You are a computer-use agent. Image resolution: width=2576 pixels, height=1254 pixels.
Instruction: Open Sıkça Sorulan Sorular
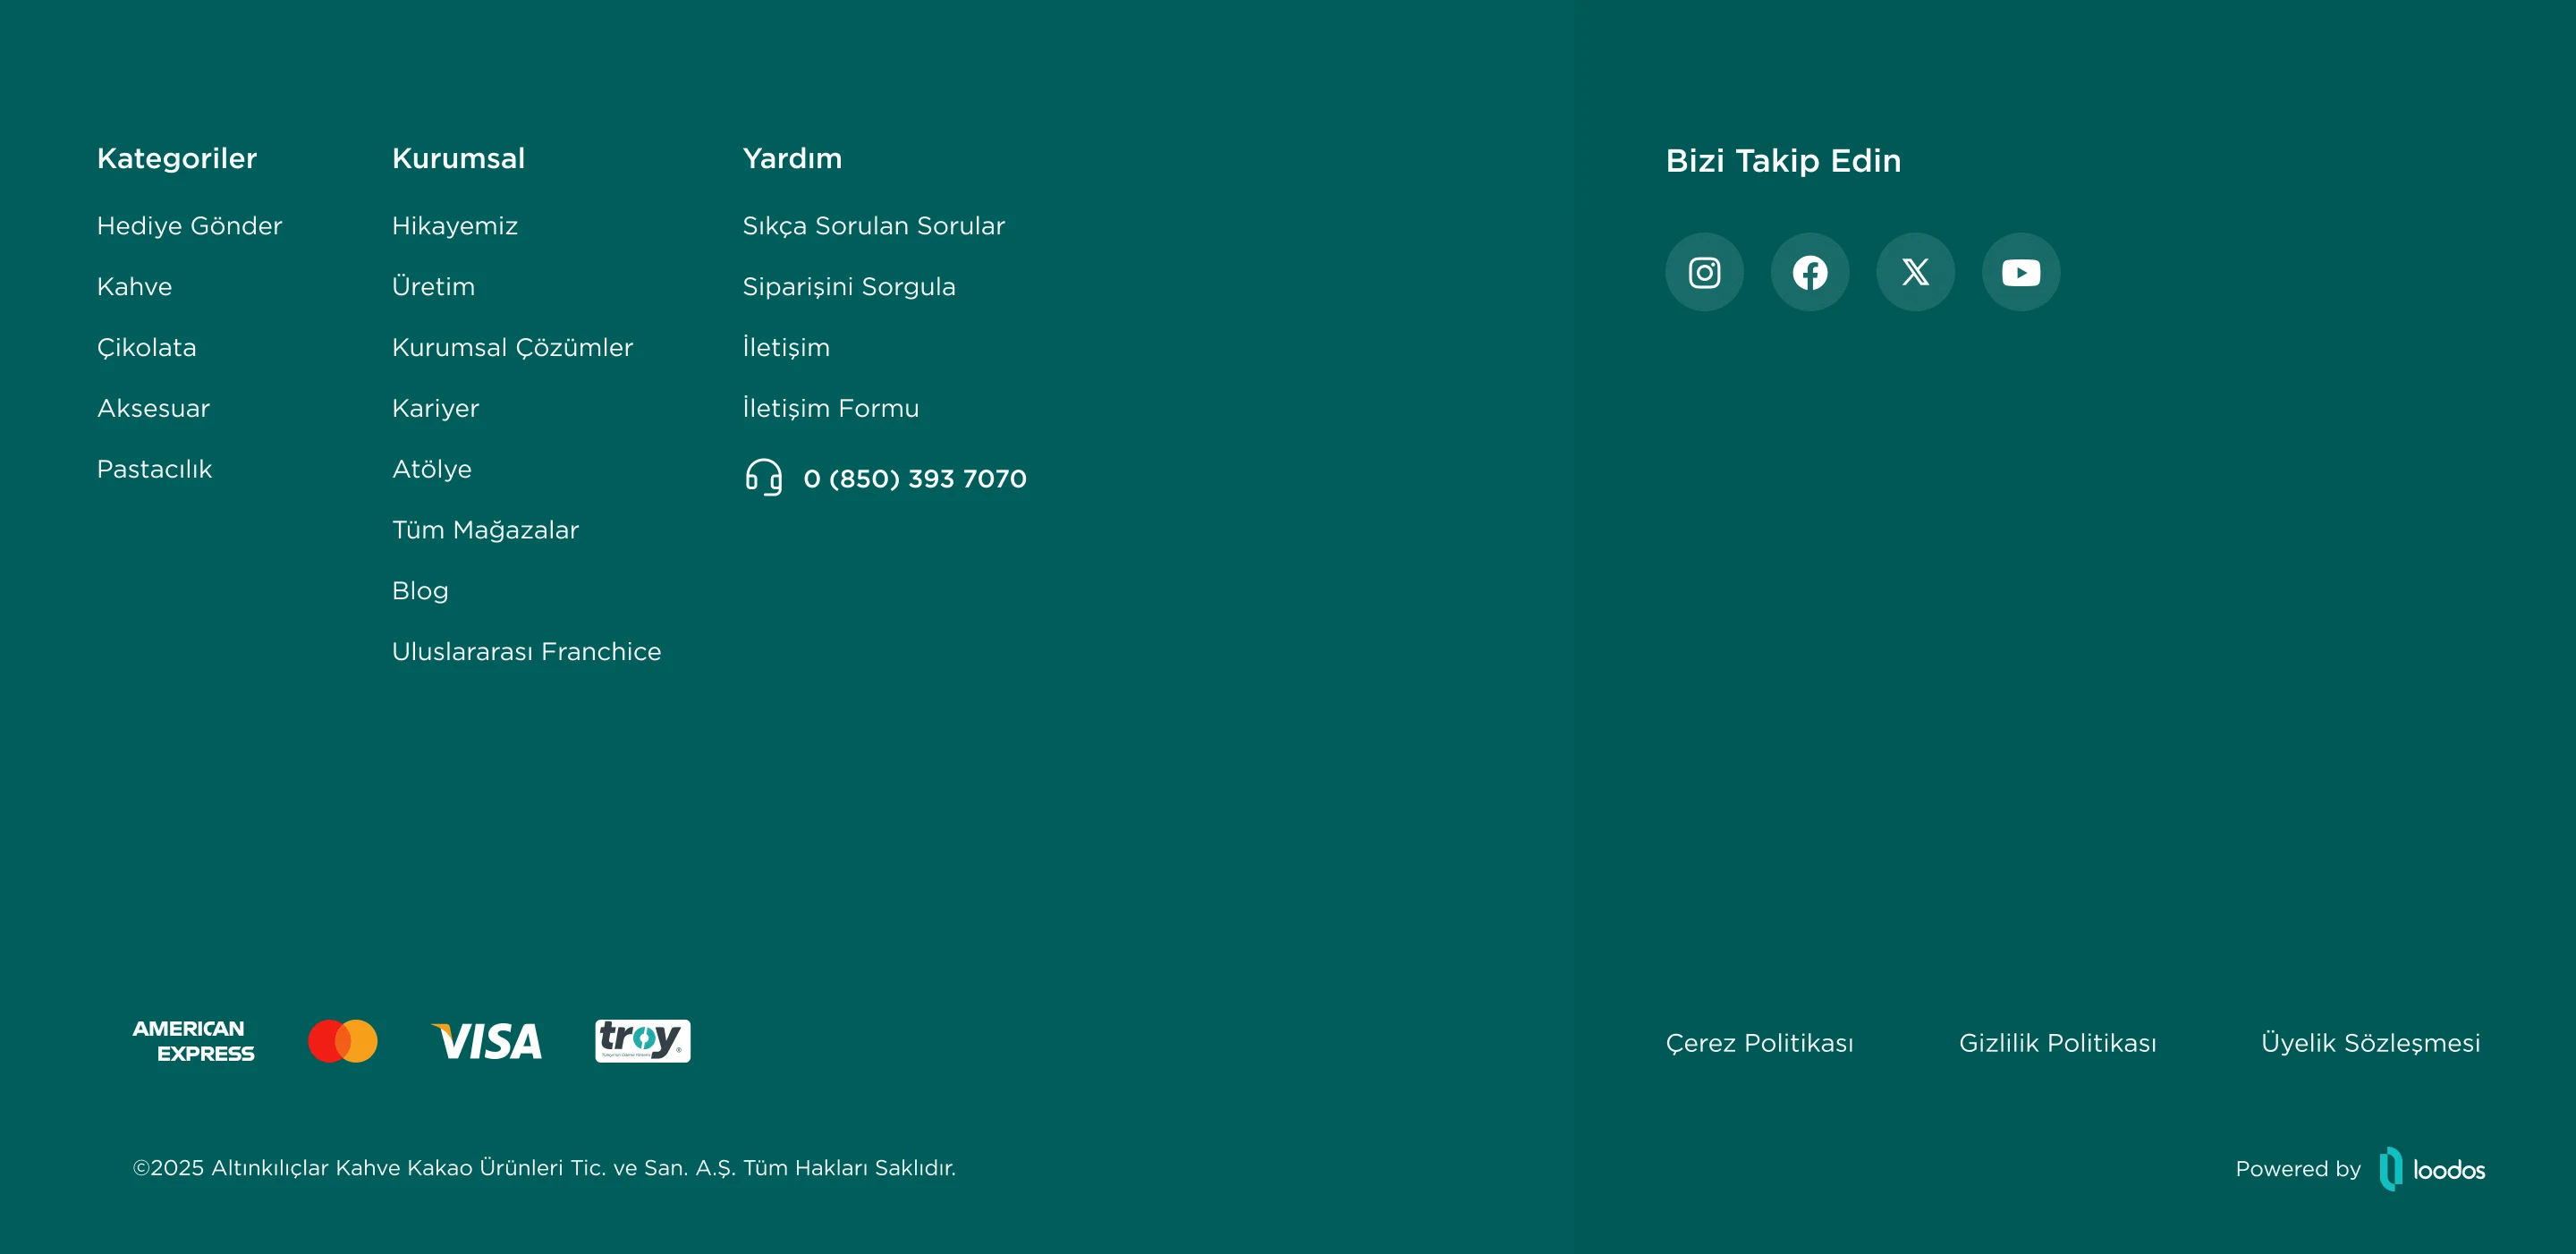click(x=874, y=226)
